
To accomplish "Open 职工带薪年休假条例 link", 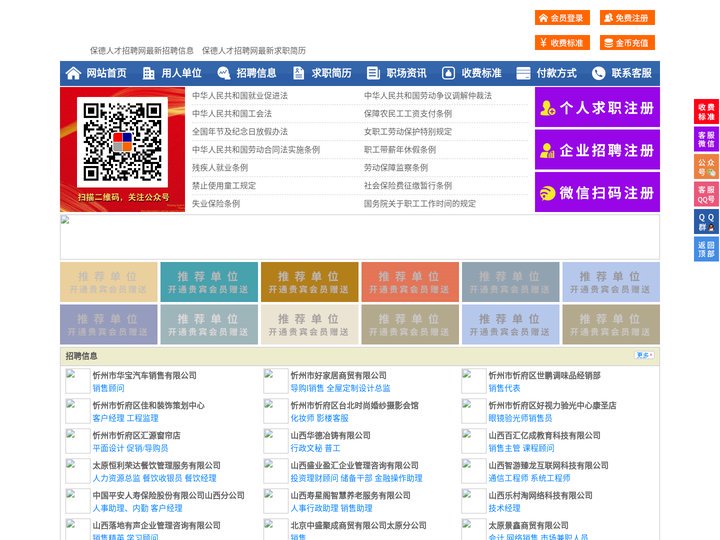I will (x=400, y=150).
